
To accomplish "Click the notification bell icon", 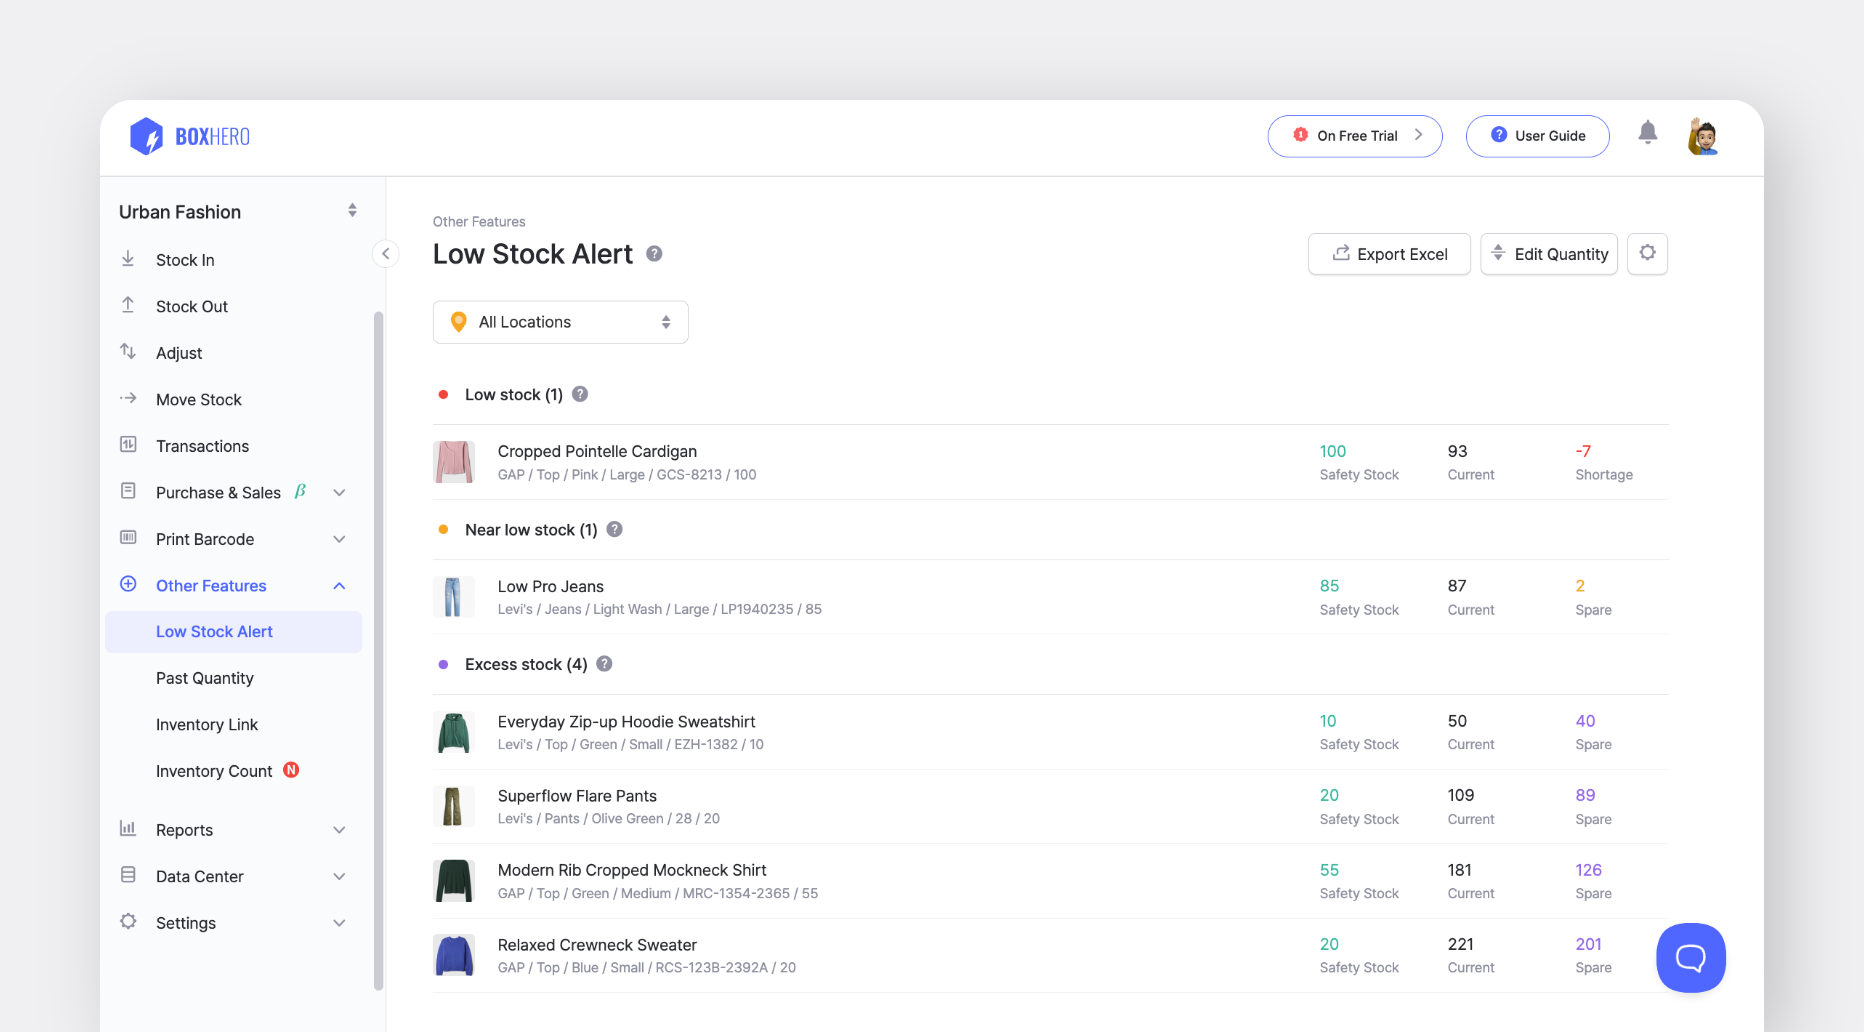I will (x=1648, y=132).
